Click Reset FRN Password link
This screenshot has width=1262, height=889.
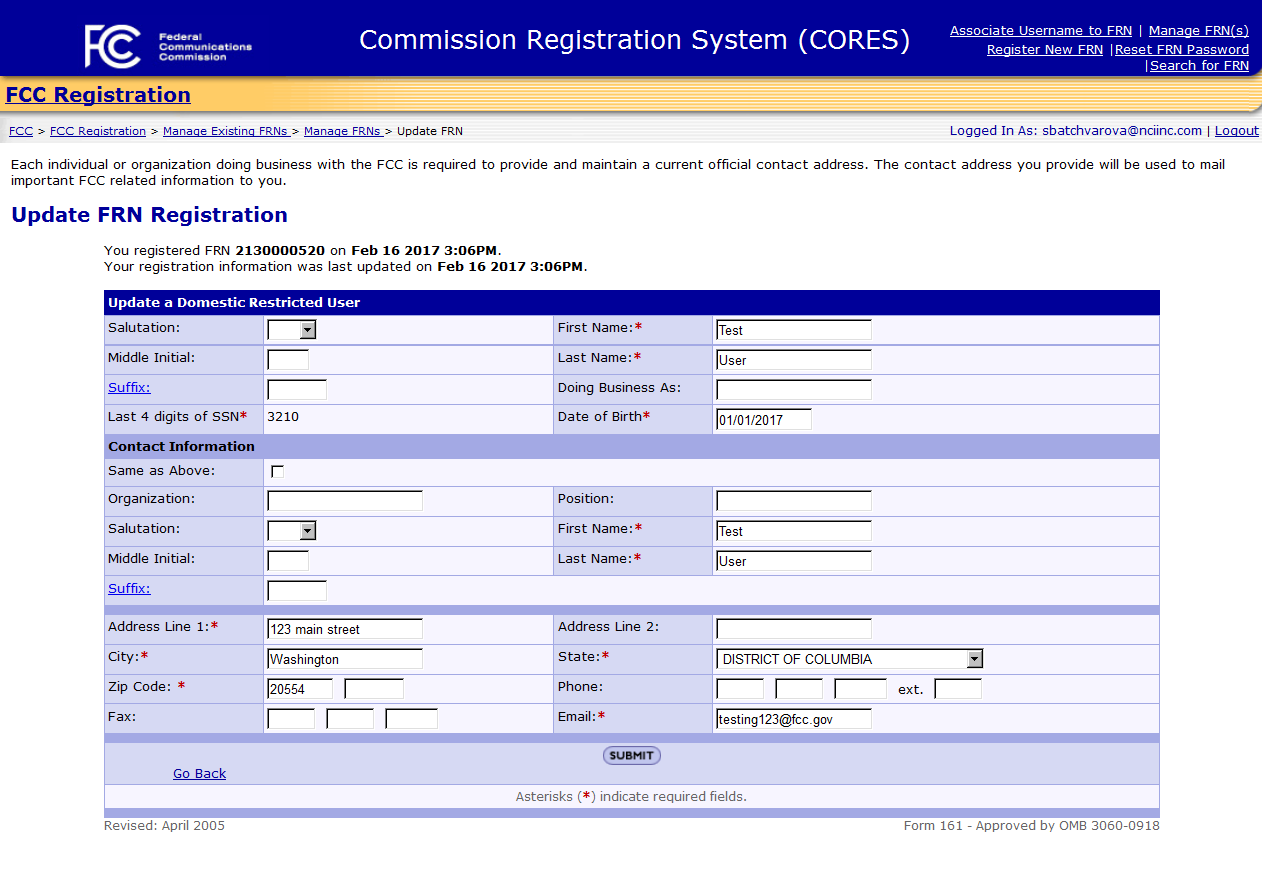(x=1181, y=49)
